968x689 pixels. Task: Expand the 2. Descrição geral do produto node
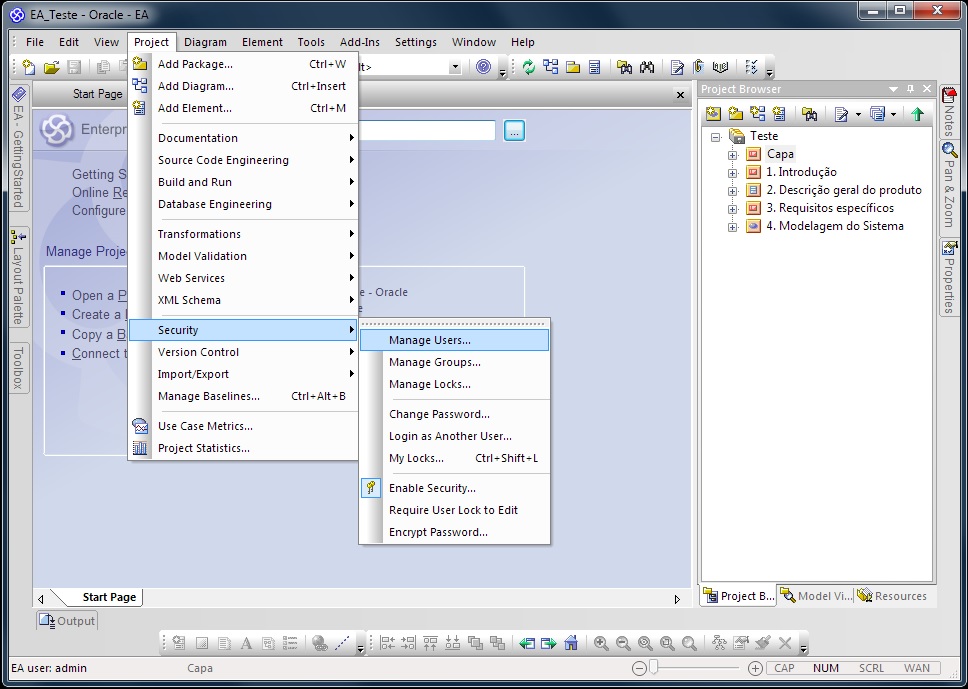click(733, 191)
